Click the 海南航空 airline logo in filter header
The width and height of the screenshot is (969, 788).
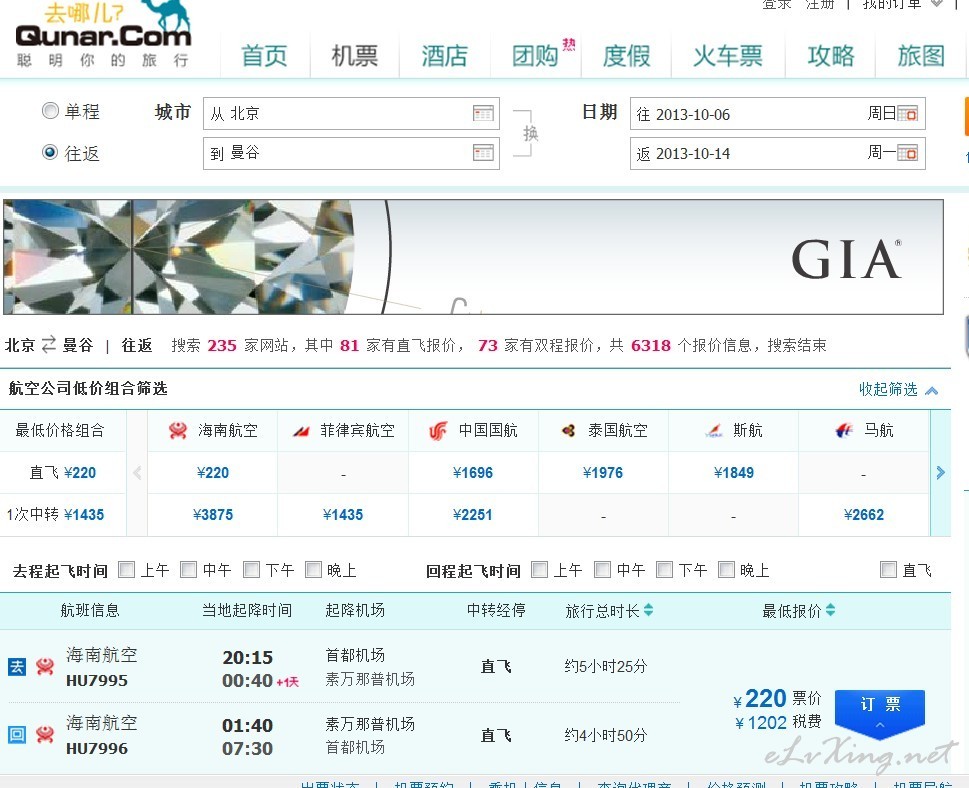(178, 430)
